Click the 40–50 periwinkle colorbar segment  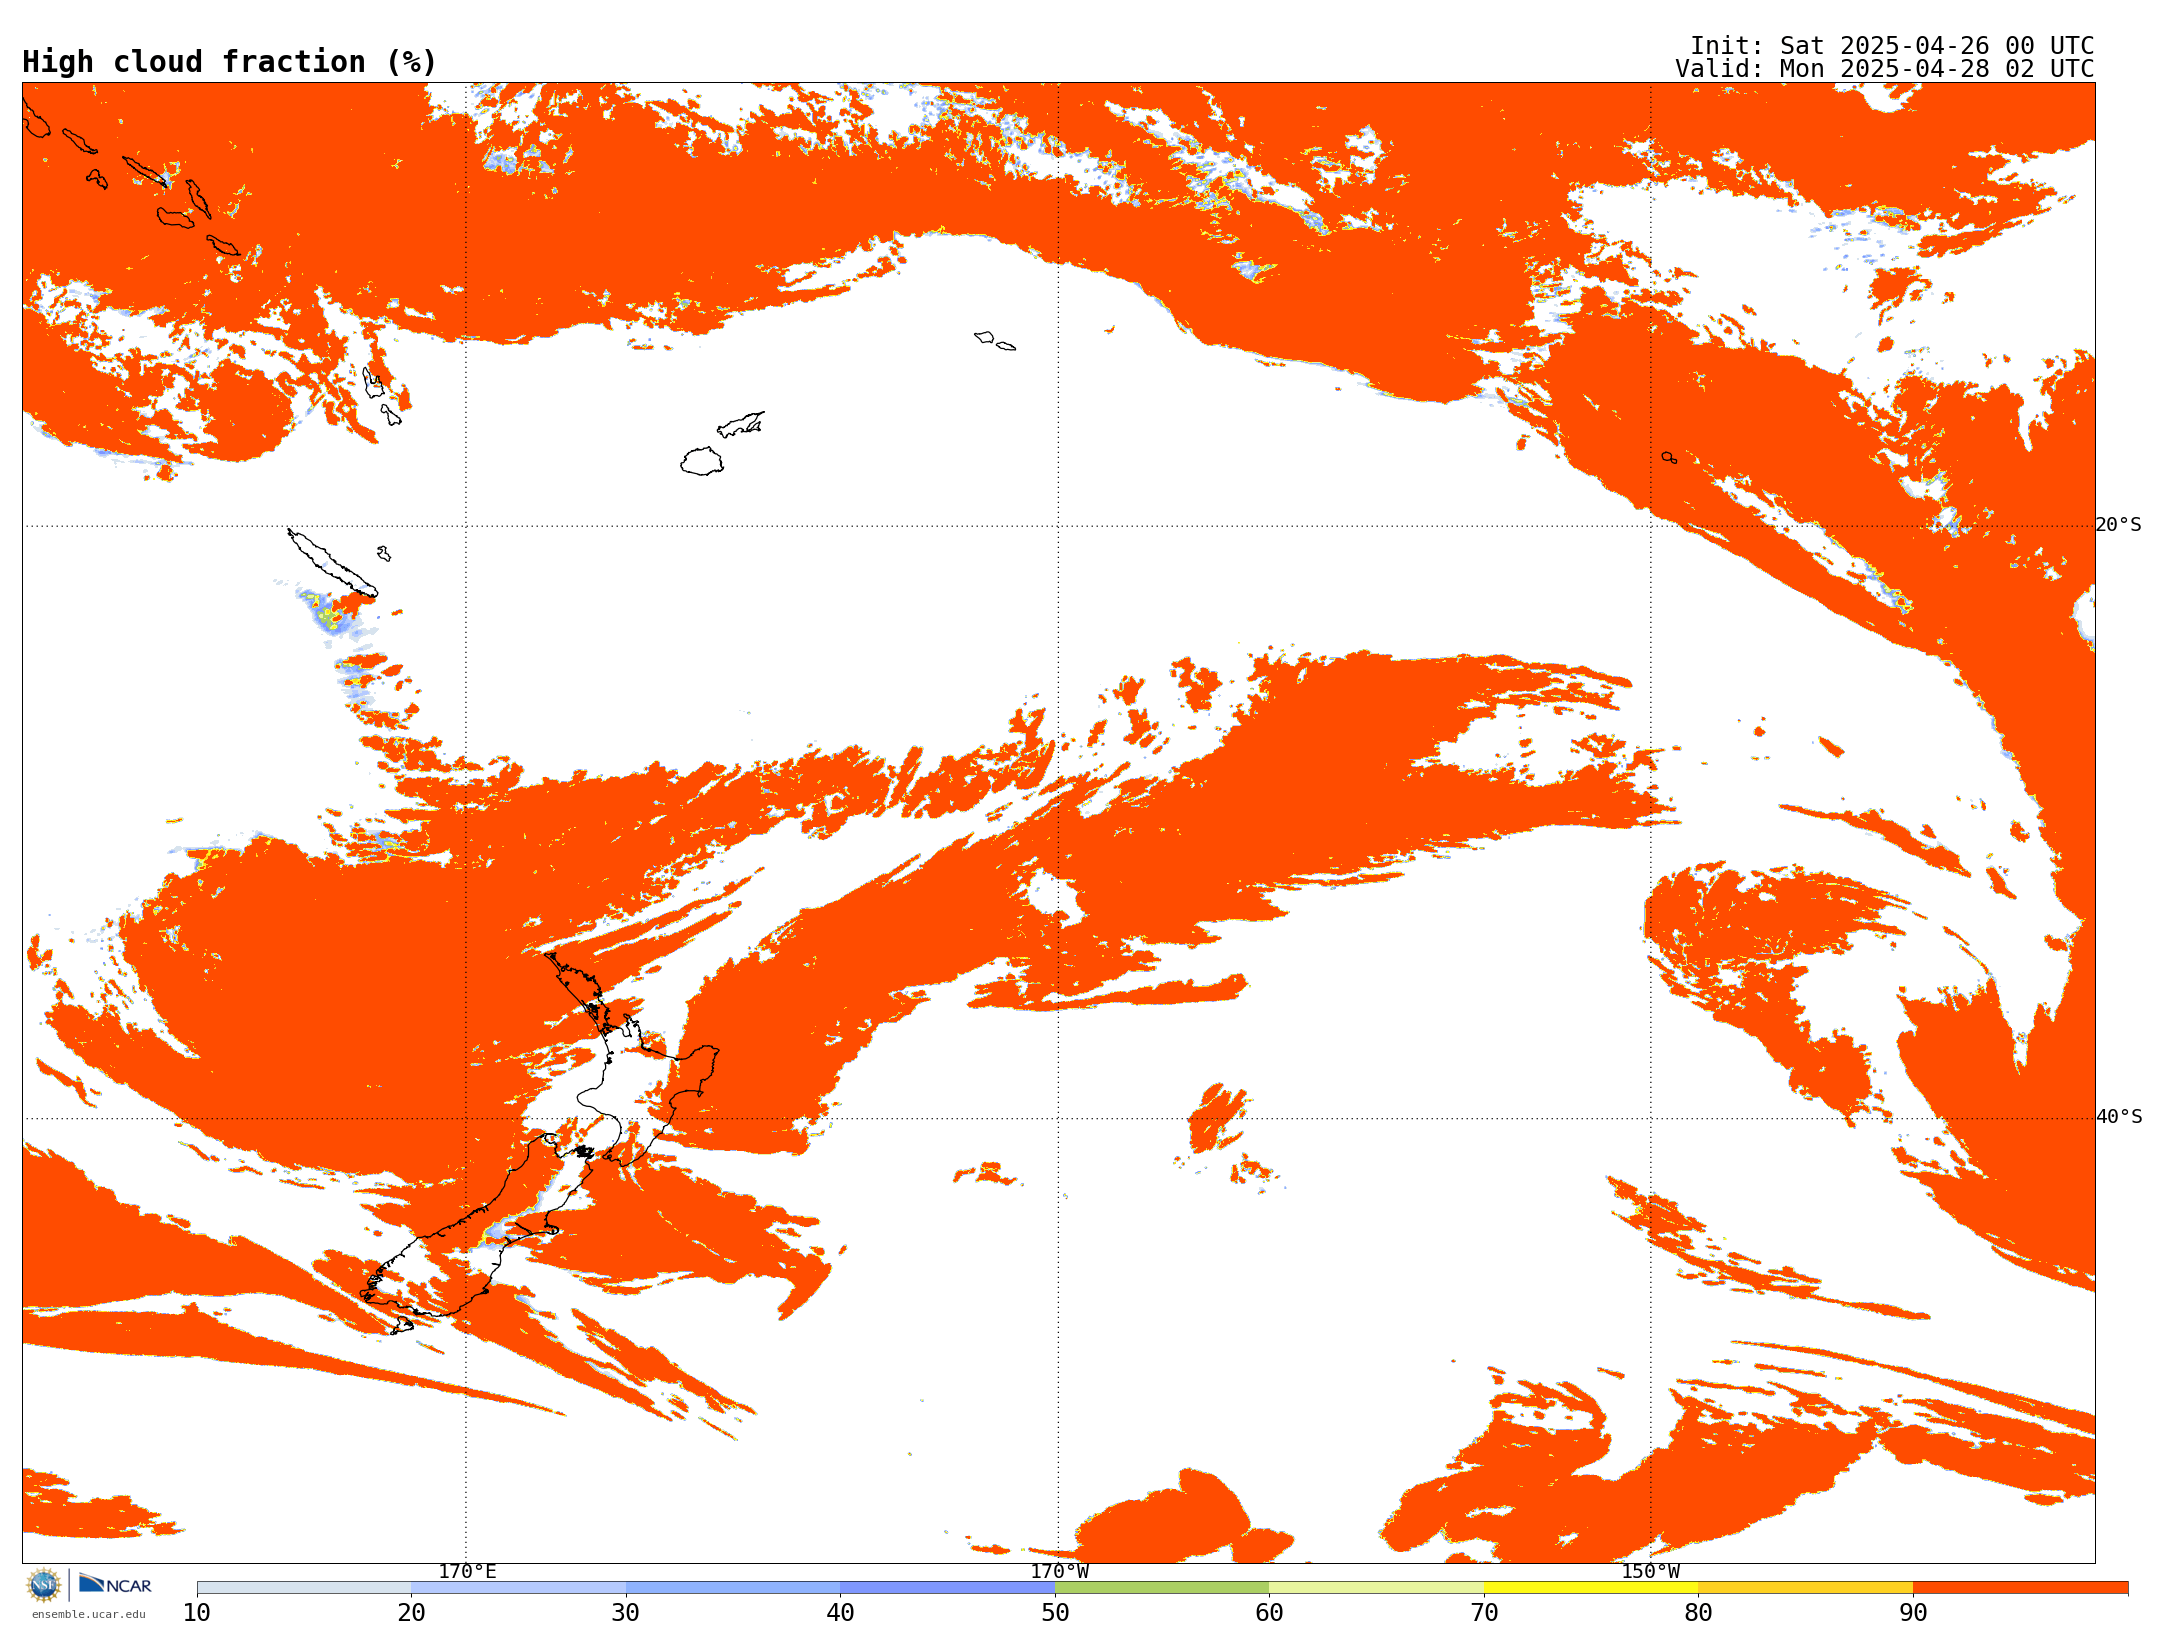(947, 1588)
